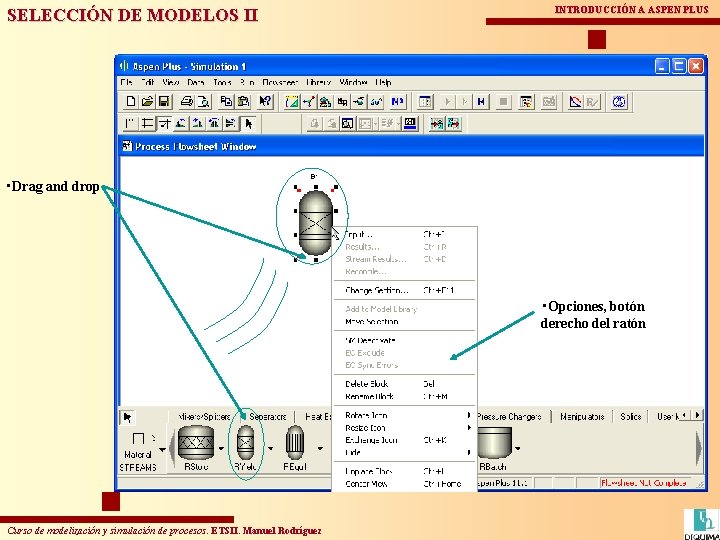Toggle the select-mode arrow in the model library
The height and width of the screenshot is (540, 720).
coord(128,417)
